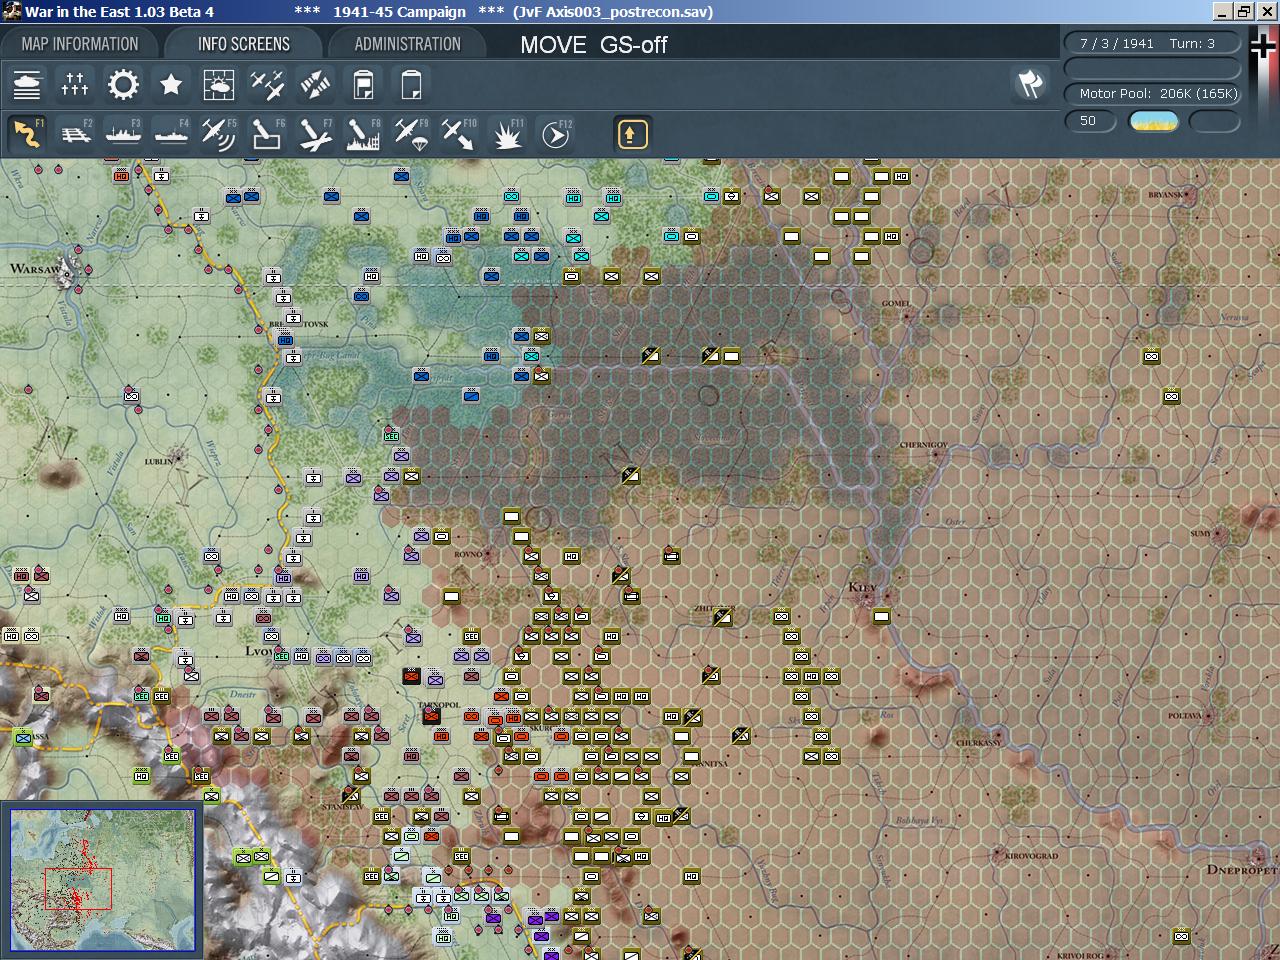Viewport: 1280px width, 960px height.
Task: Click the white flags icon near the date
Action: click(1030, 84)
